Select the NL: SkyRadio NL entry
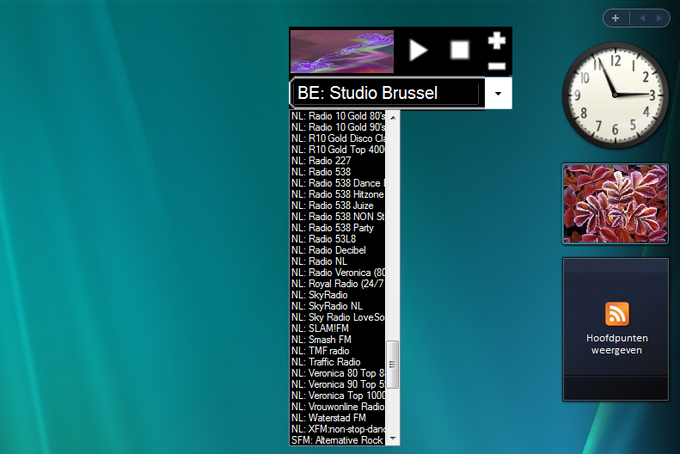 [x=337, y=306]
